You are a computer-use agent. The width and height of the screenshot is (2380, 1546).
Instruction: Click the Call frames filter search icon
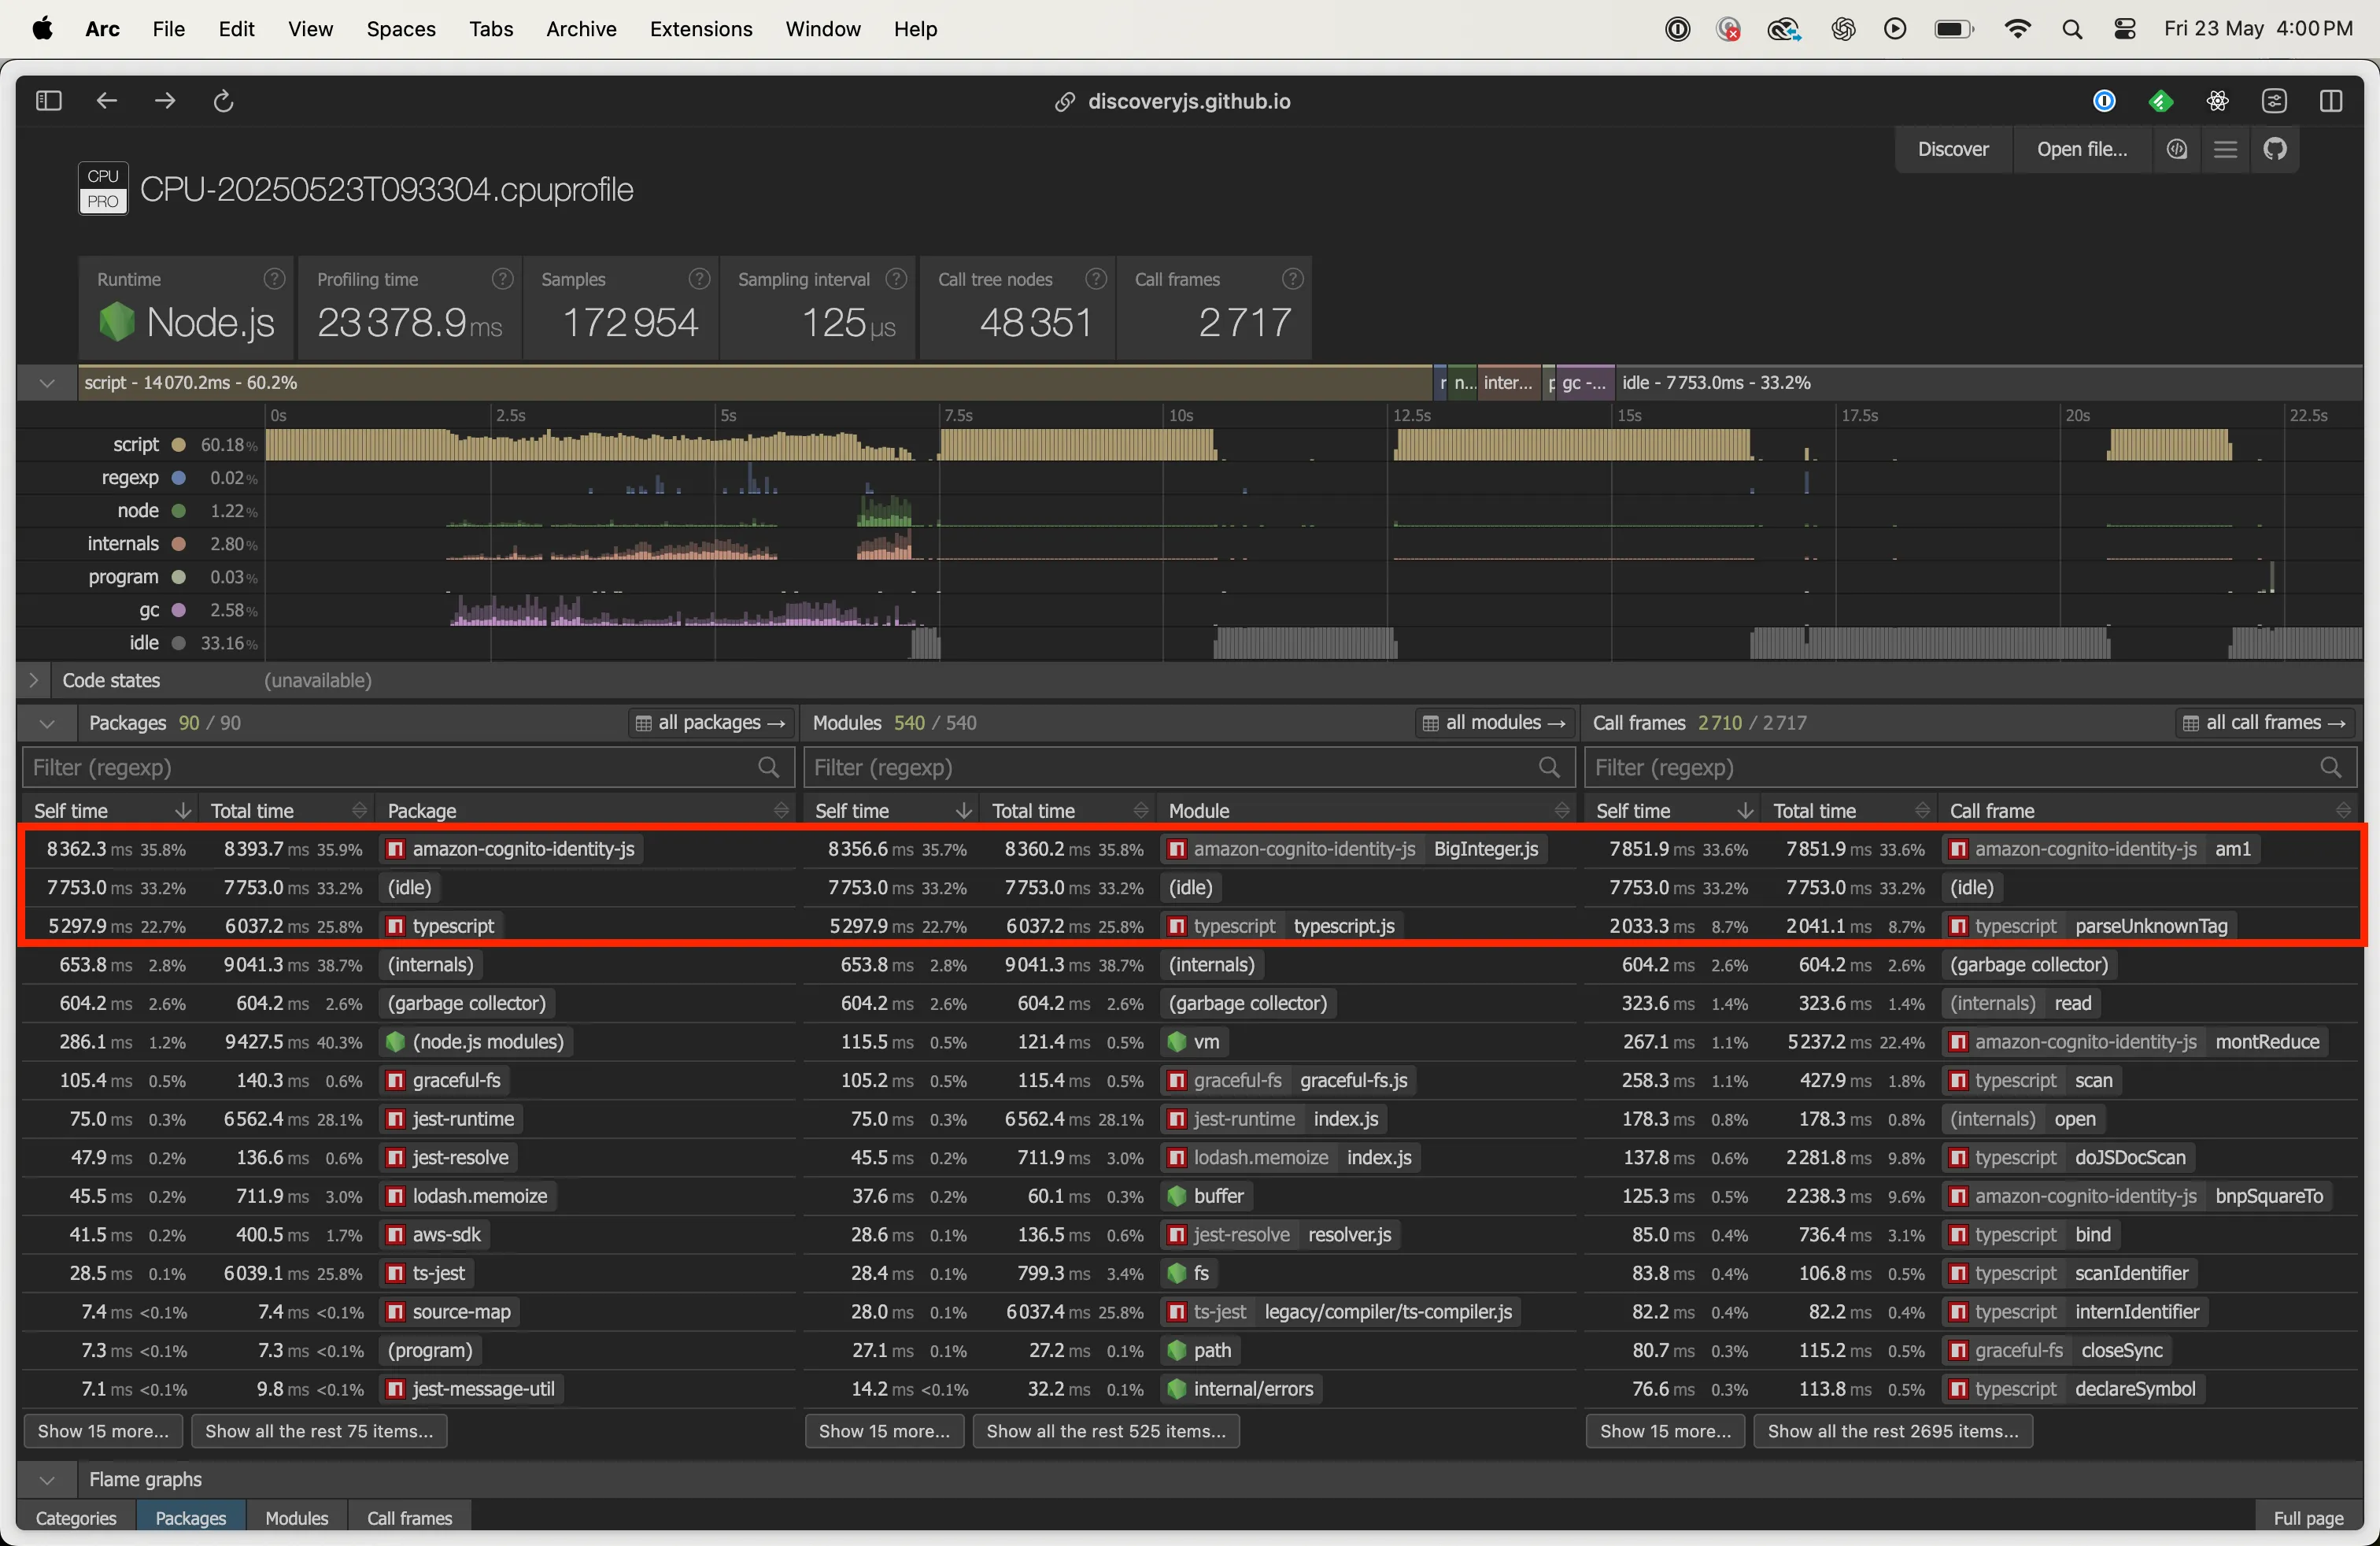[2330, 767]
